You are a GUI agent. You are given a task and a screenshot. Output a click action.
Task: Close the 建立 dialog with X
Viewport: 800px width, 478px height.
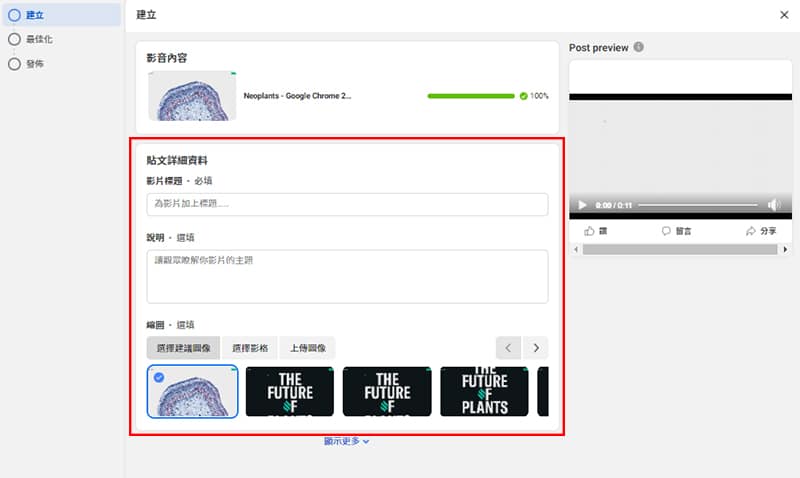784,15
